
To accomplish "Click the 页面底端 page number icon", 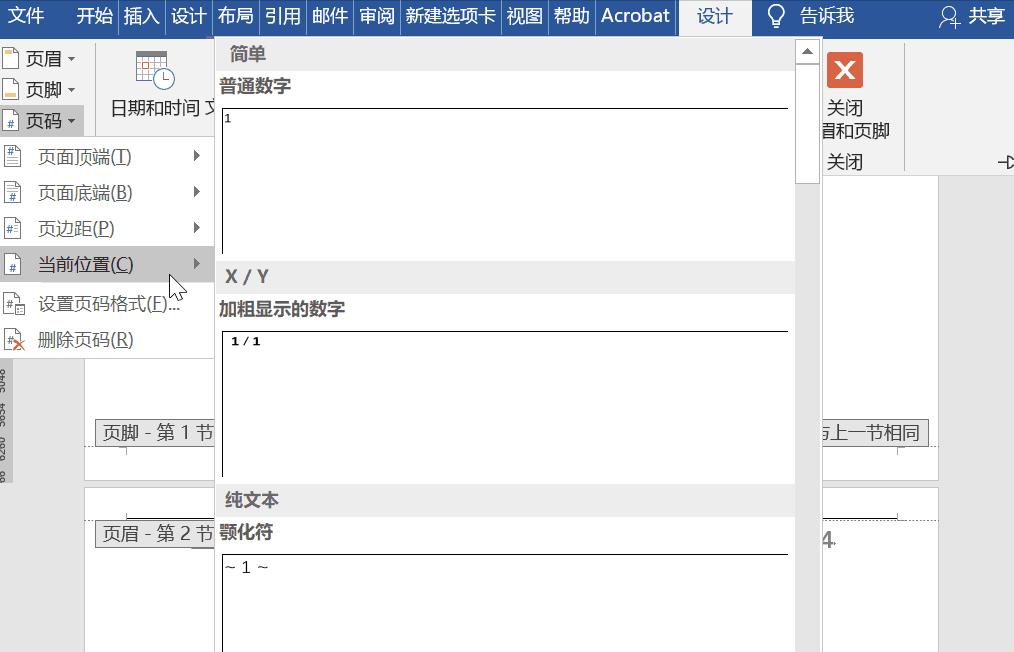I will click(11, 192).
